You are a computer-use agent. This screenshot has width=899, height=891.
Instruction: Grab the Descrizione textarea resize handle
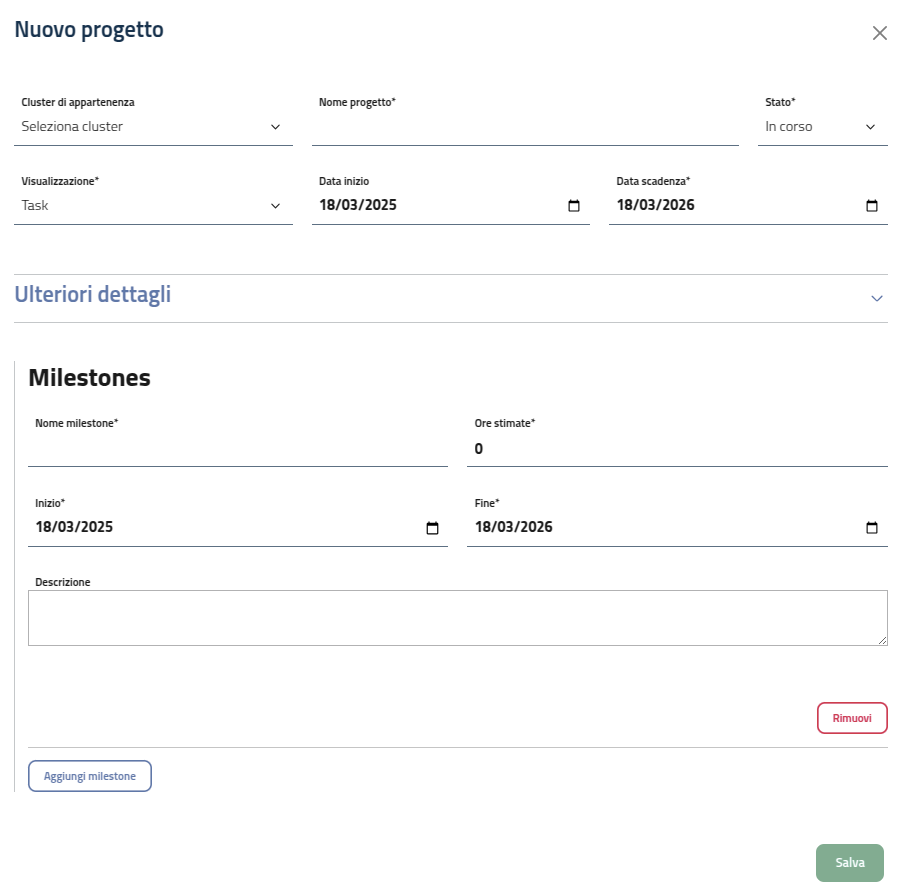(882, 640)
